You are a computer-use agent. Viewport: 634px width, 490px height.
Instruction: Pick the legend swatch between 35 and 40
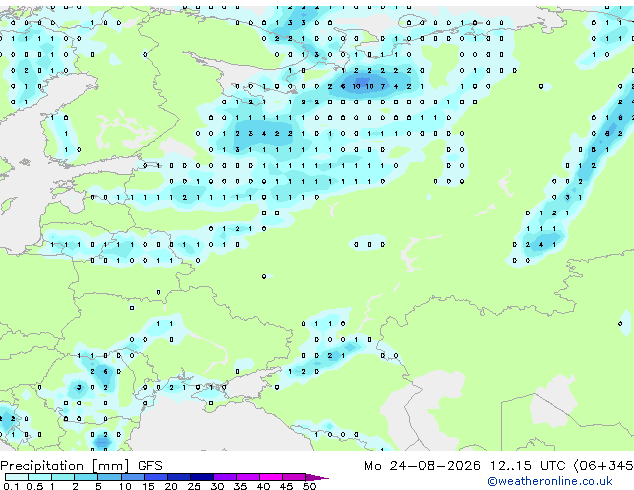pos(248,477)
